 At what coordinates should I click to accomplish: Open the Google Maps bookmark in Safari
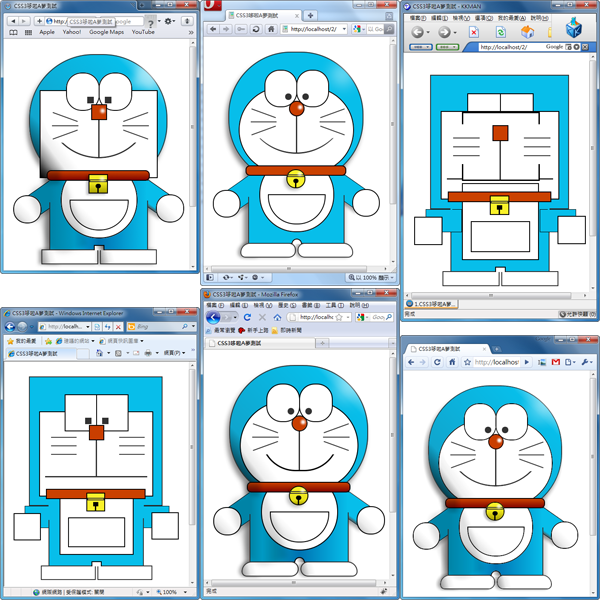click(106, 32)
